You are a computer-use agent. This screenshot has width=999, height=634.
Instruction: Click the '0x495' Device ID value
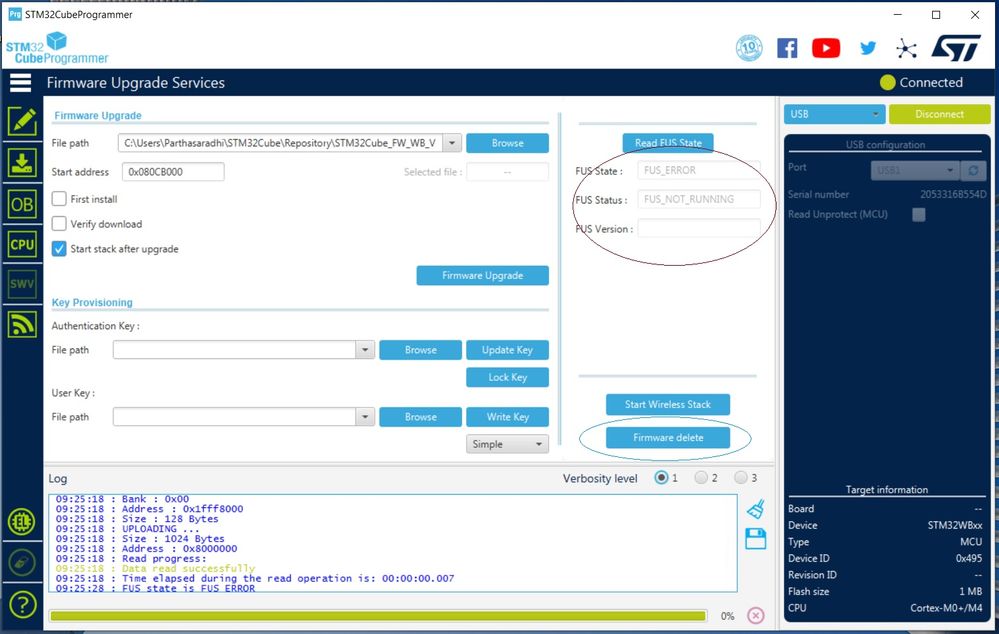(x=968, y=558)
